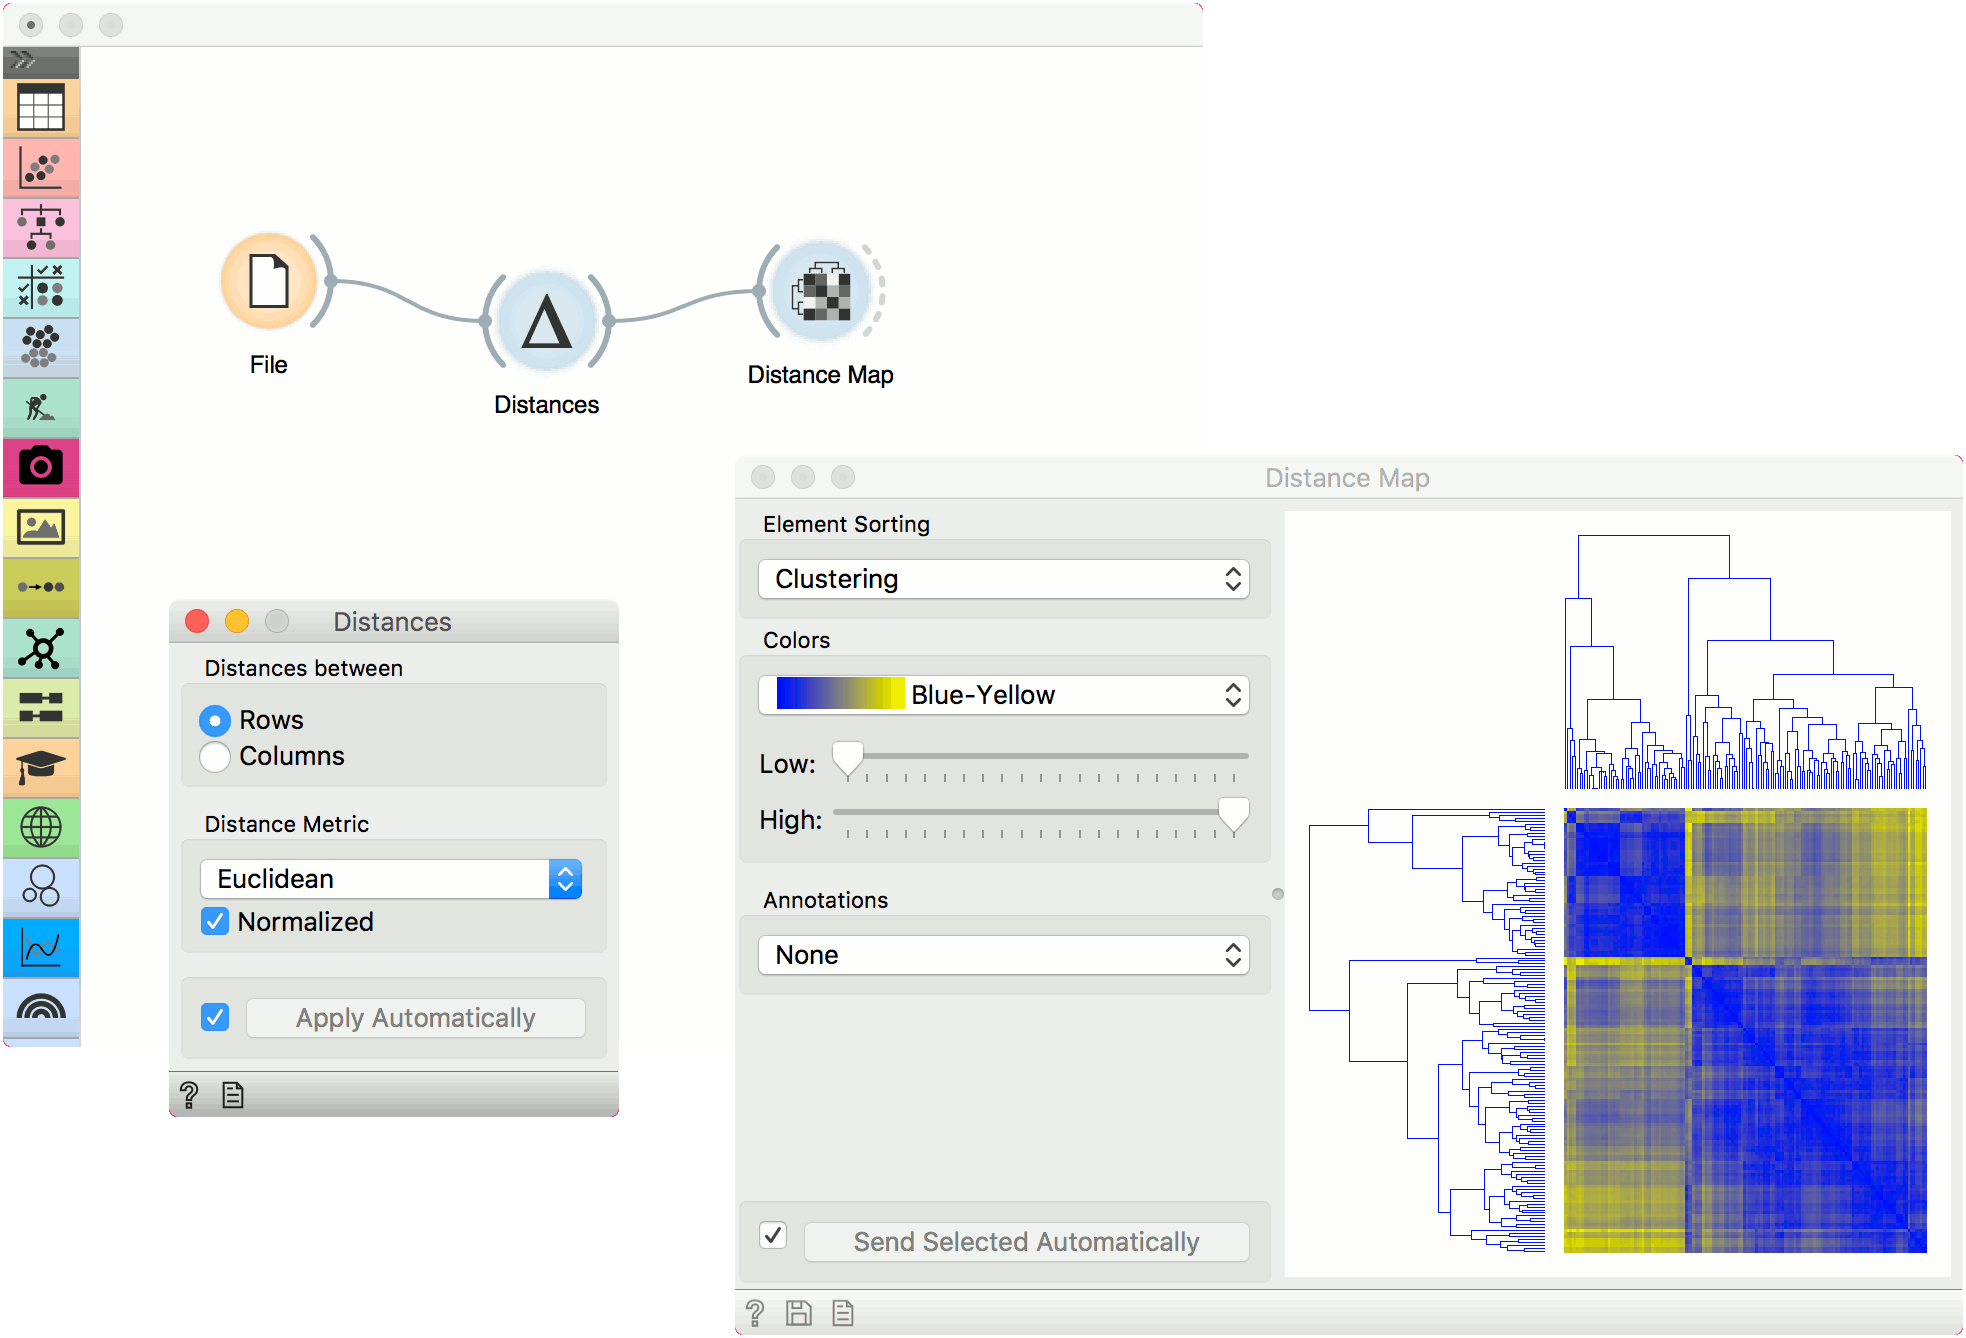
Task: Expand the Blue-Yellow colors dropdown
Action: 1003,695
